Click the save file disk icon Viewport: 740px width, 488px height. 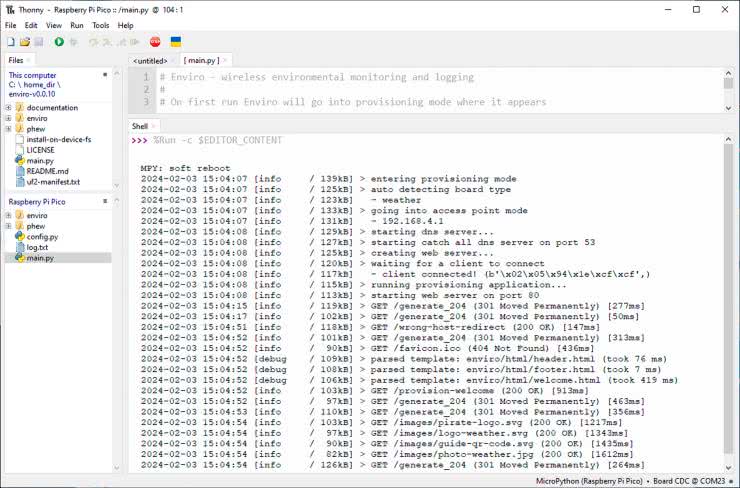click(x=39, y=42)
